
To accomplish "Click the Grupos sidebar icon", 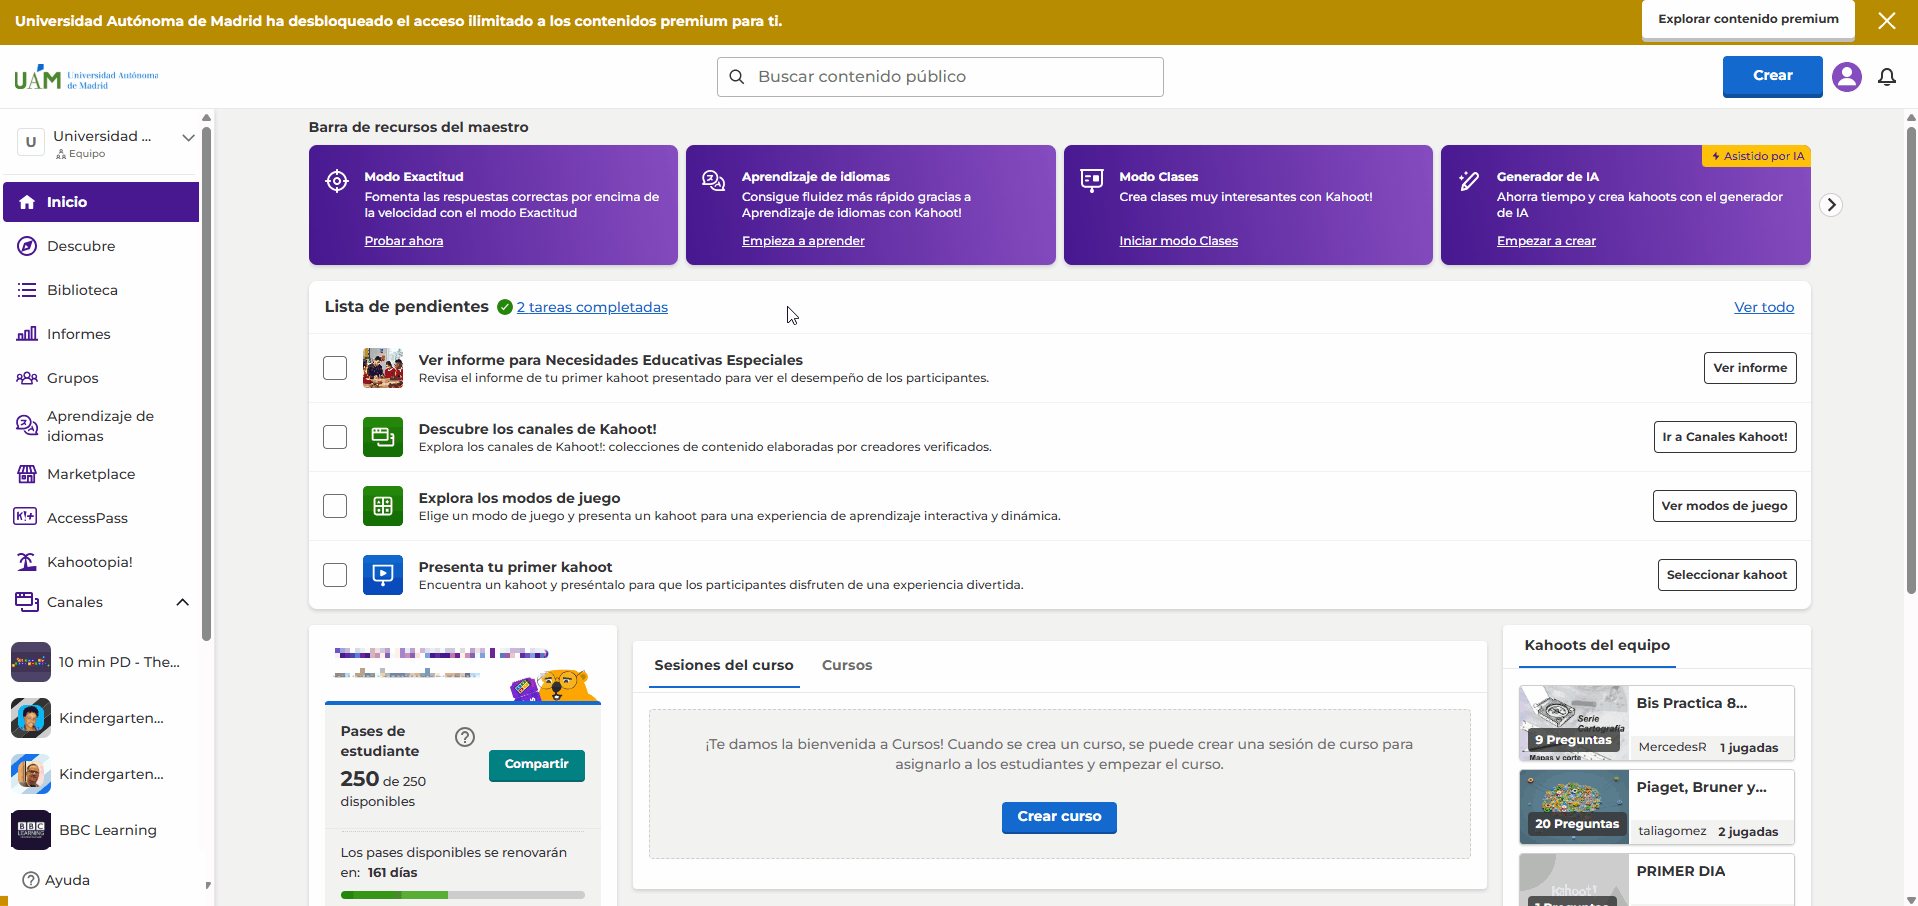I will tap(27, 378).
